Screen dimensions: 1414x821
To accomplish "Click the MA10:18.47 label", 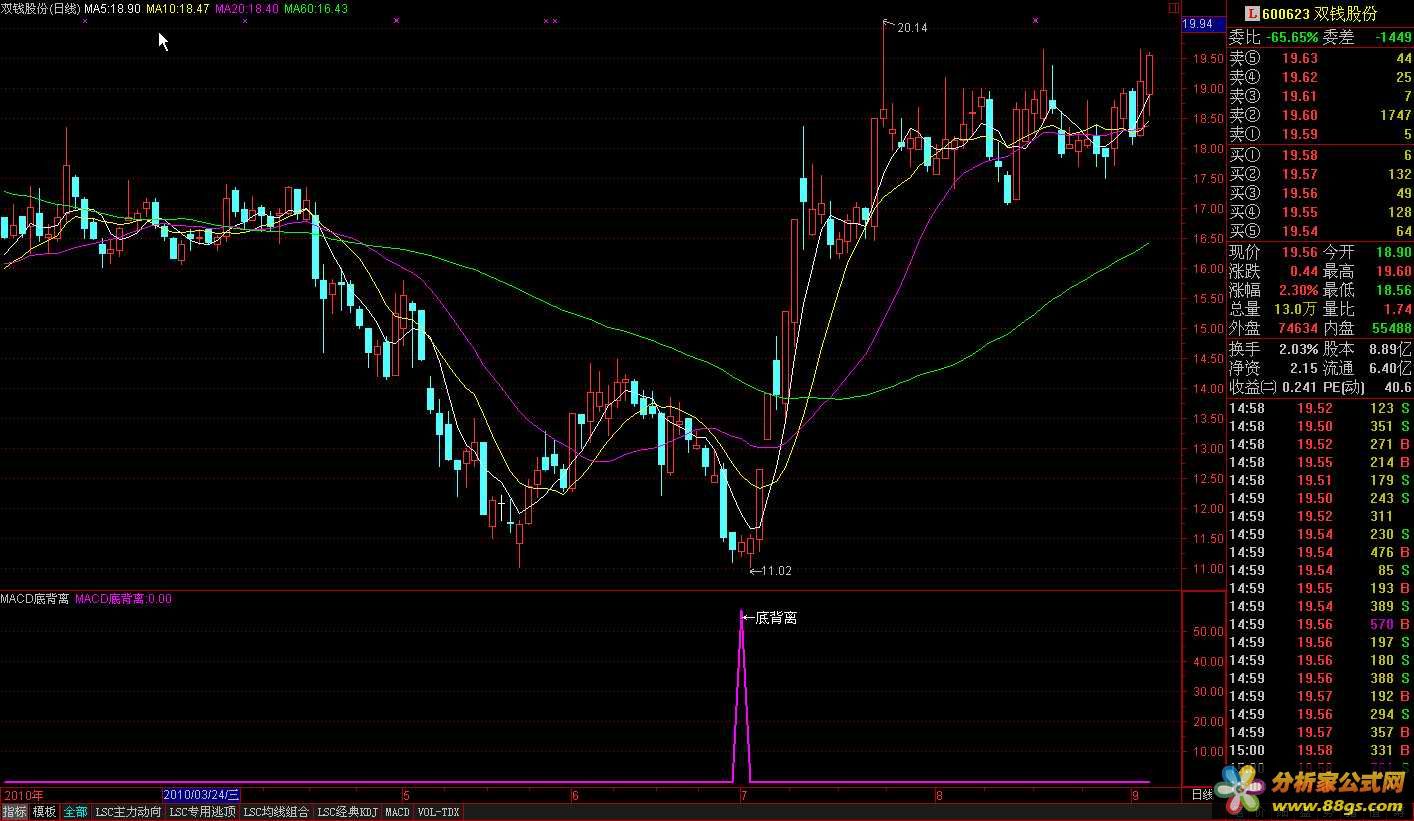I will click(177, 8).
